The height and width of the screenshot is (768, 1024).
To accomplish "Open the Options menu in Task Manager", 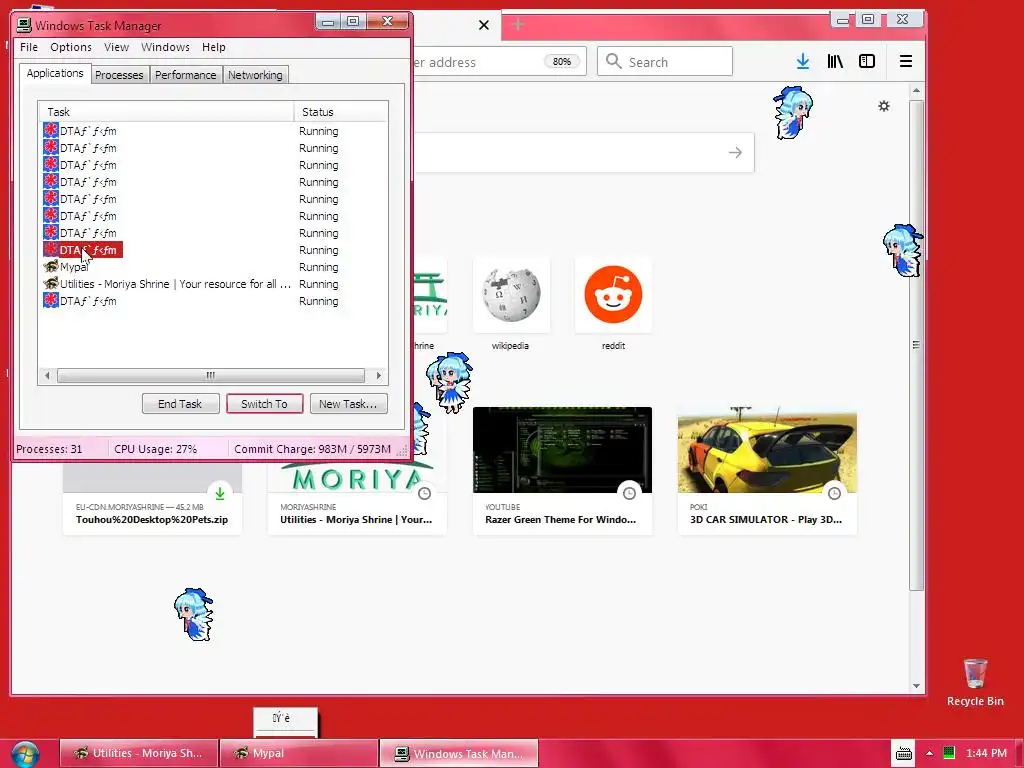I will (x=71, y=47).
